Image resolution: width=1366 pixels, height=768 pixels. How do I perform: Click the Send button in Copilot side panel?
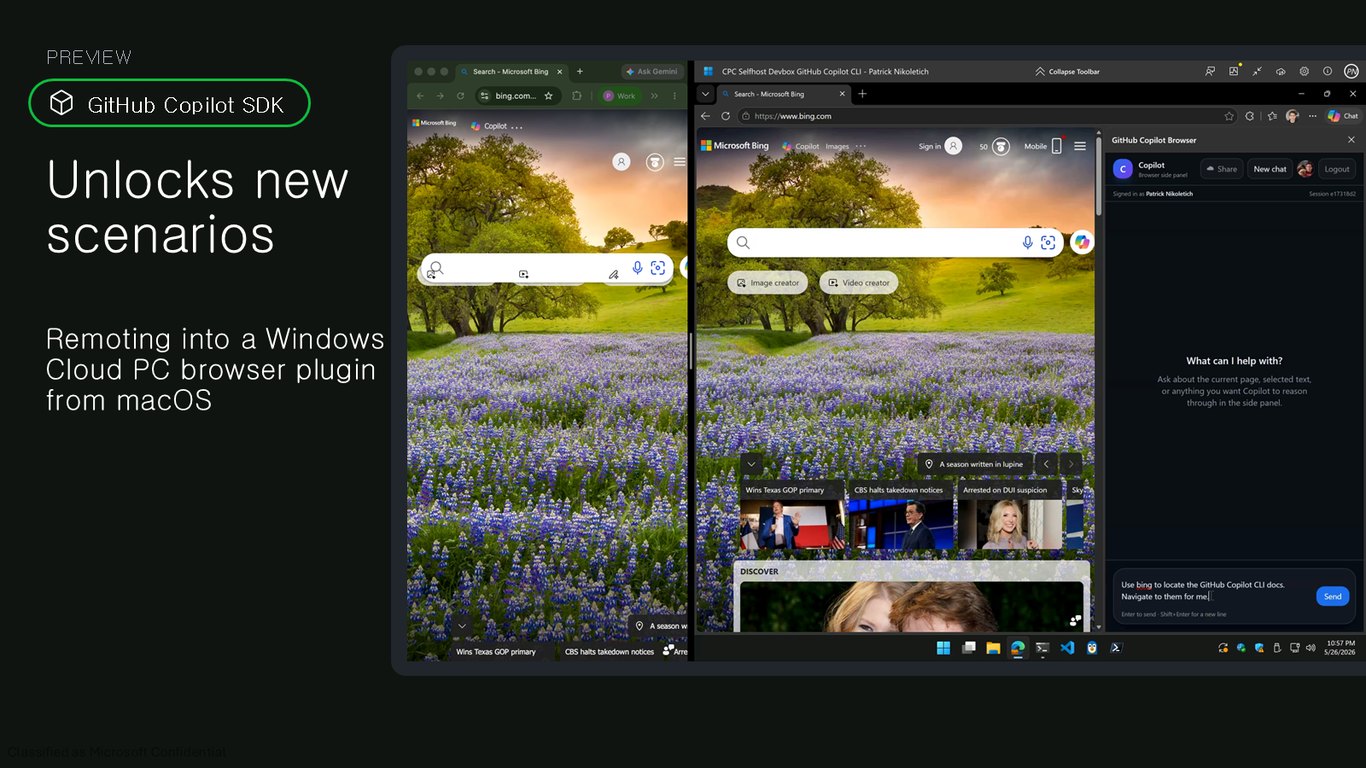[1332, 596]
